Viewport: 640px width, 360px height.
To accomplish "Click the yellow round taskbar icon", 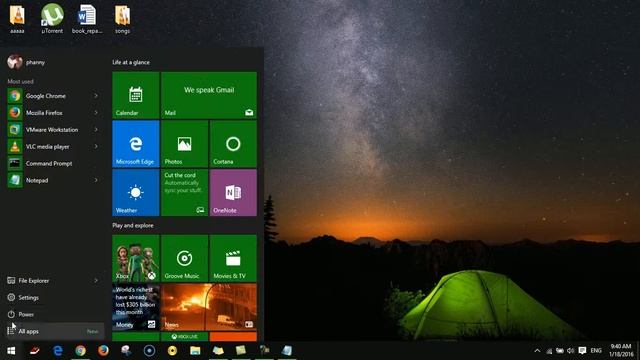I will point(172,351).
